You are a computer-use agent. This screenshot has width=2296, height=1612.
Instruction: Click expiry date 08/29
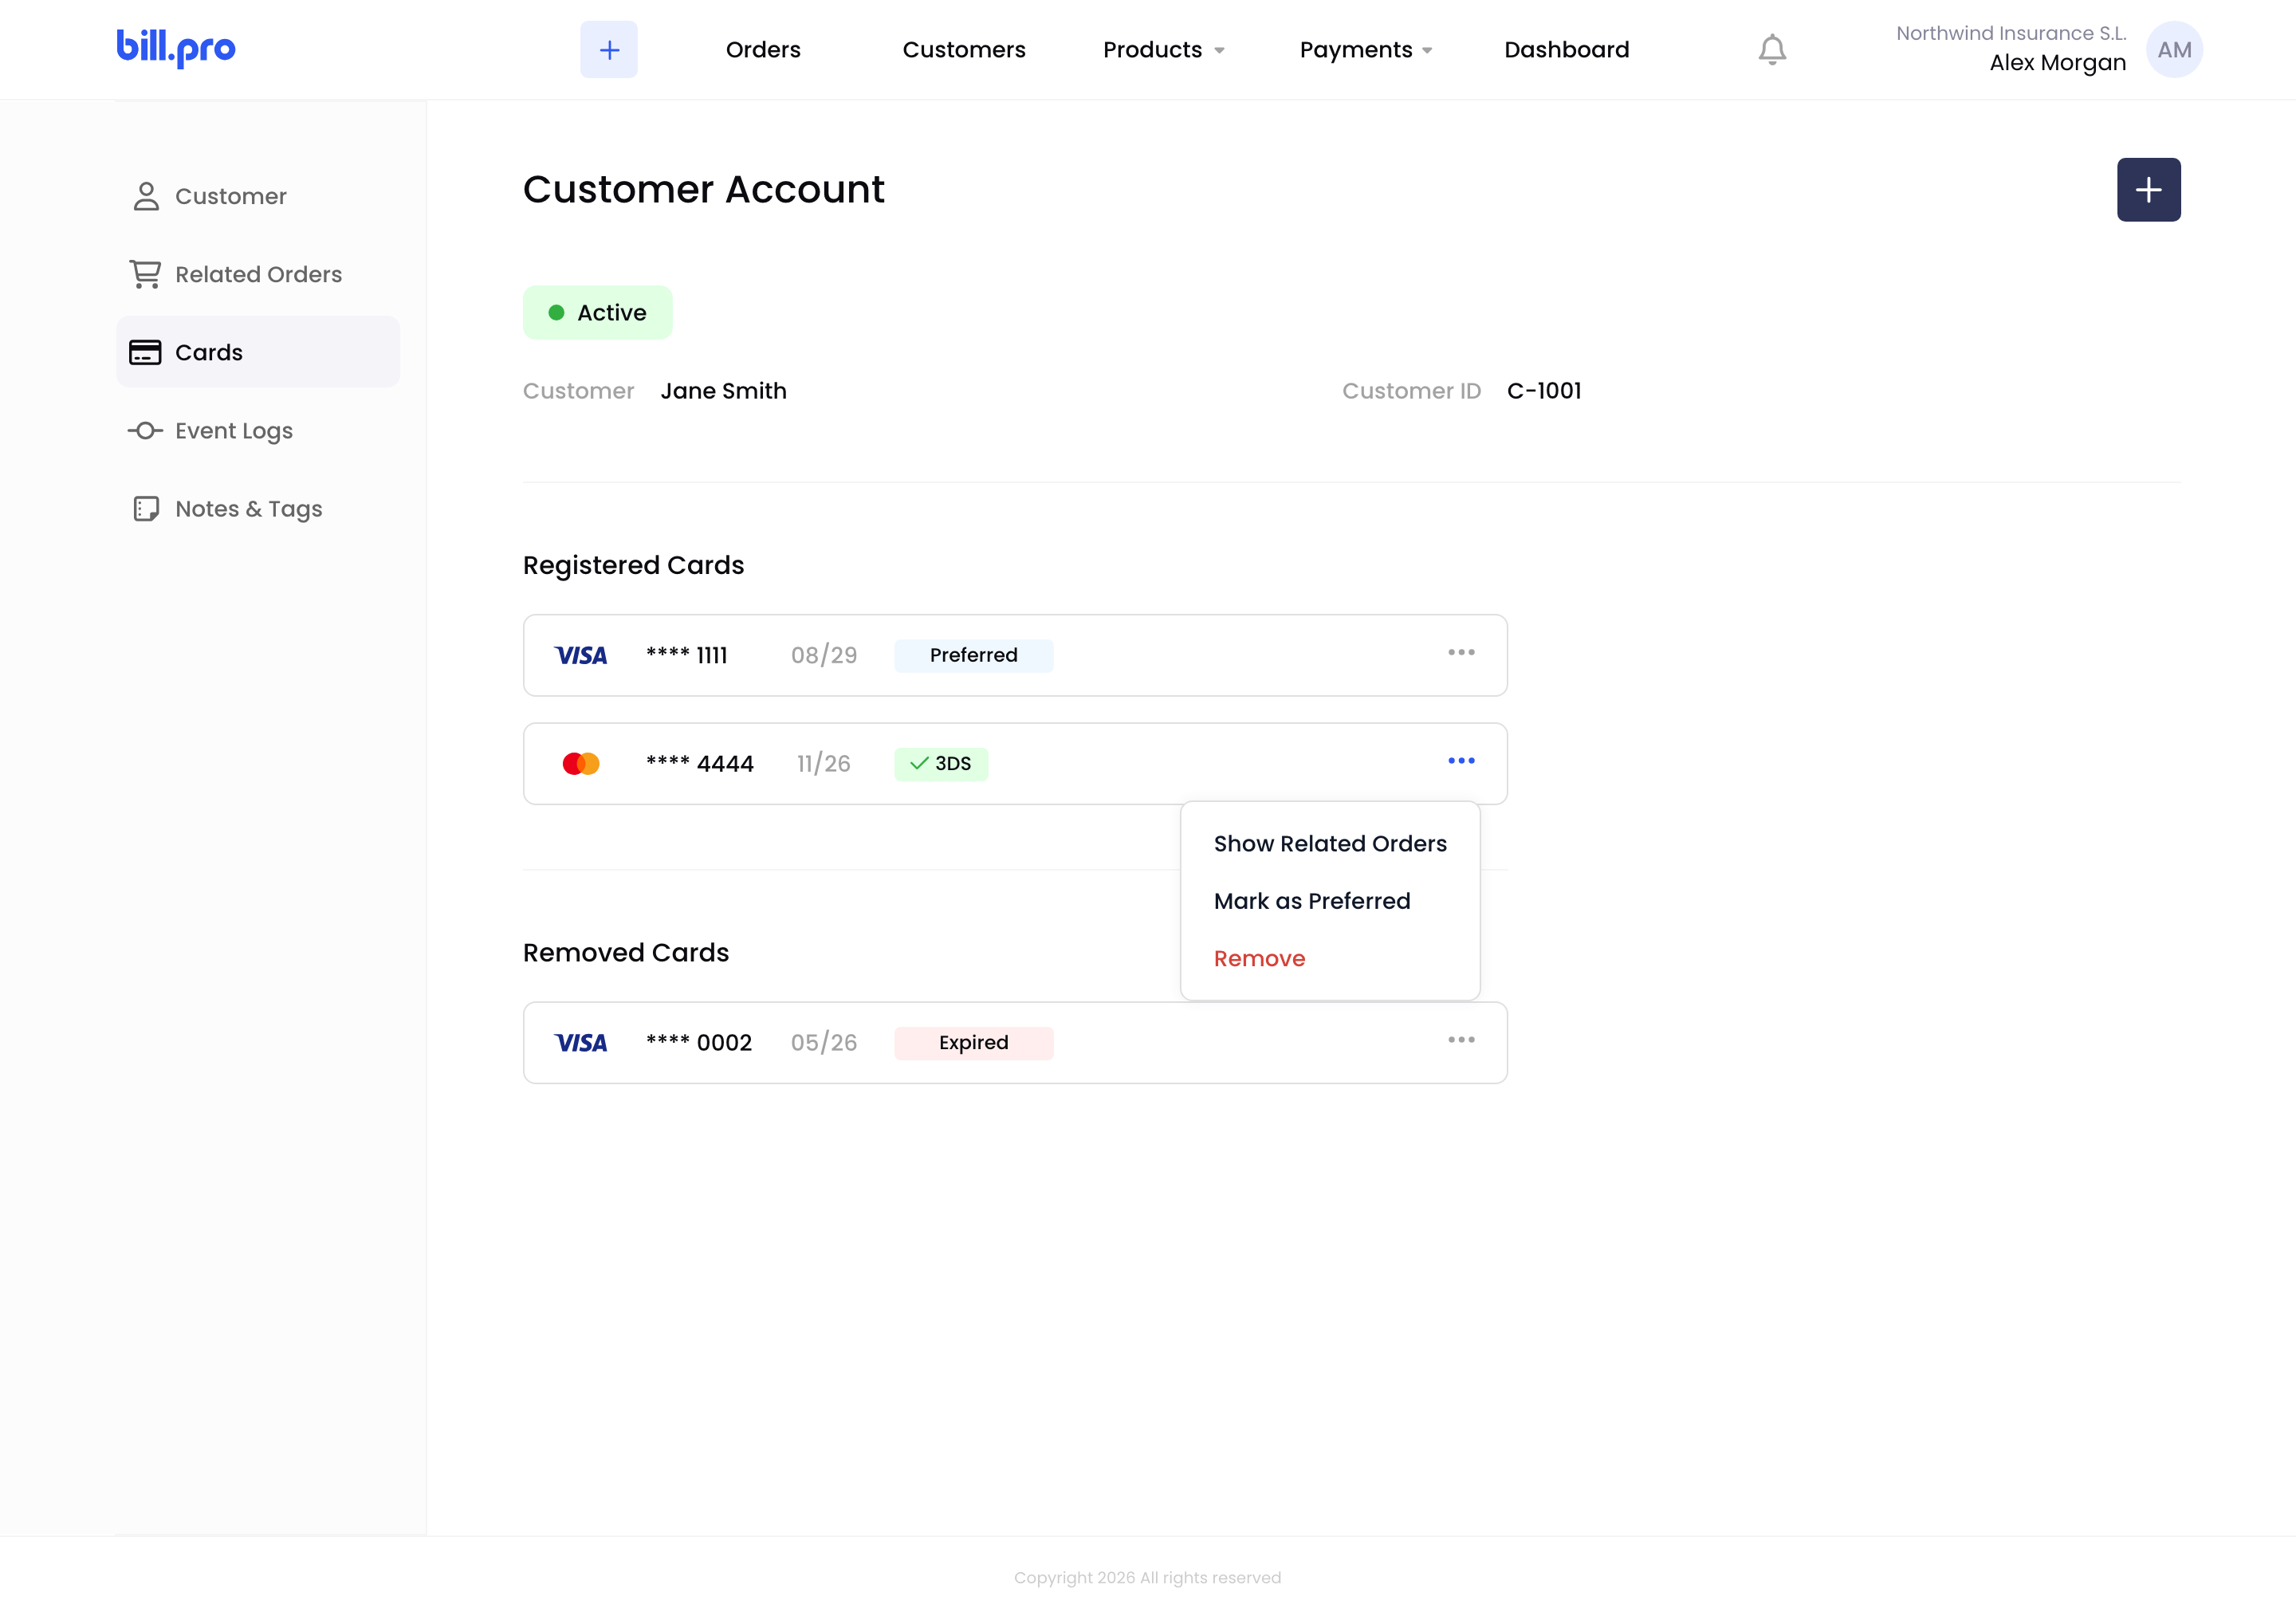[x=824, y=655]
